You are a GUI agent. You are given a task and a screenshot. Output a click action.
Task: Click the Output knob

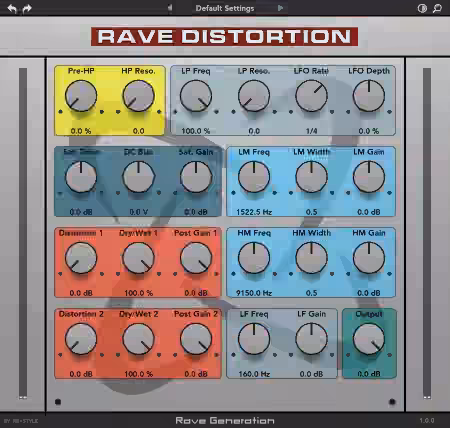(369, 339)
